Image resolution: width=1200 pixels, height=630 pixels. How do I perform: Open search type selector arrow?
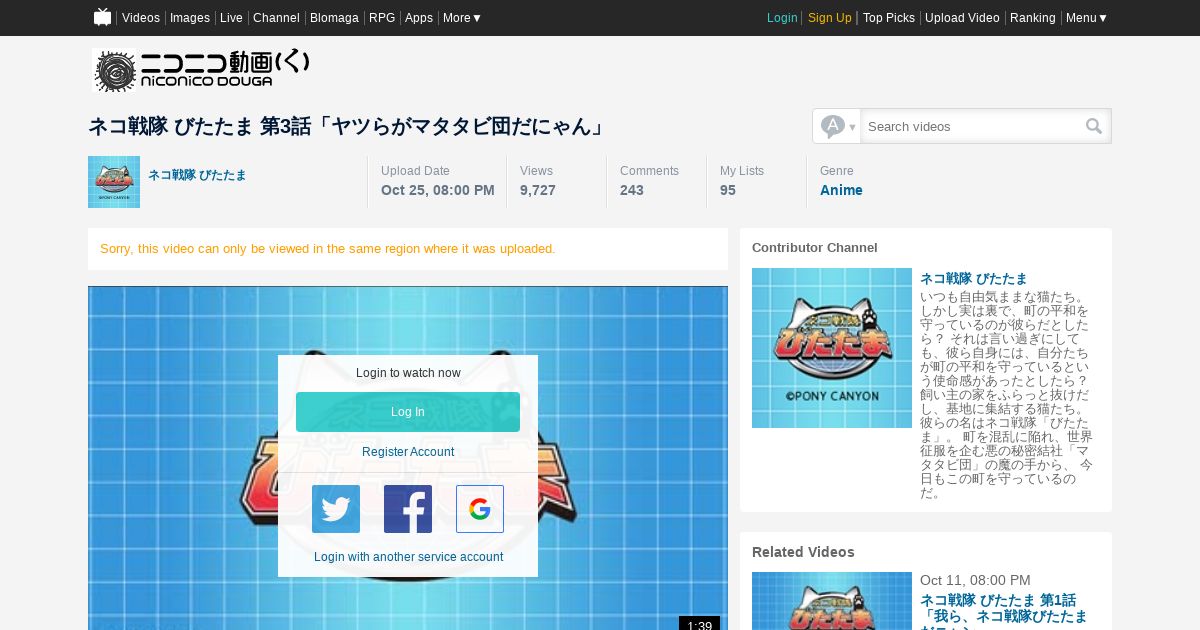[838, 126]
